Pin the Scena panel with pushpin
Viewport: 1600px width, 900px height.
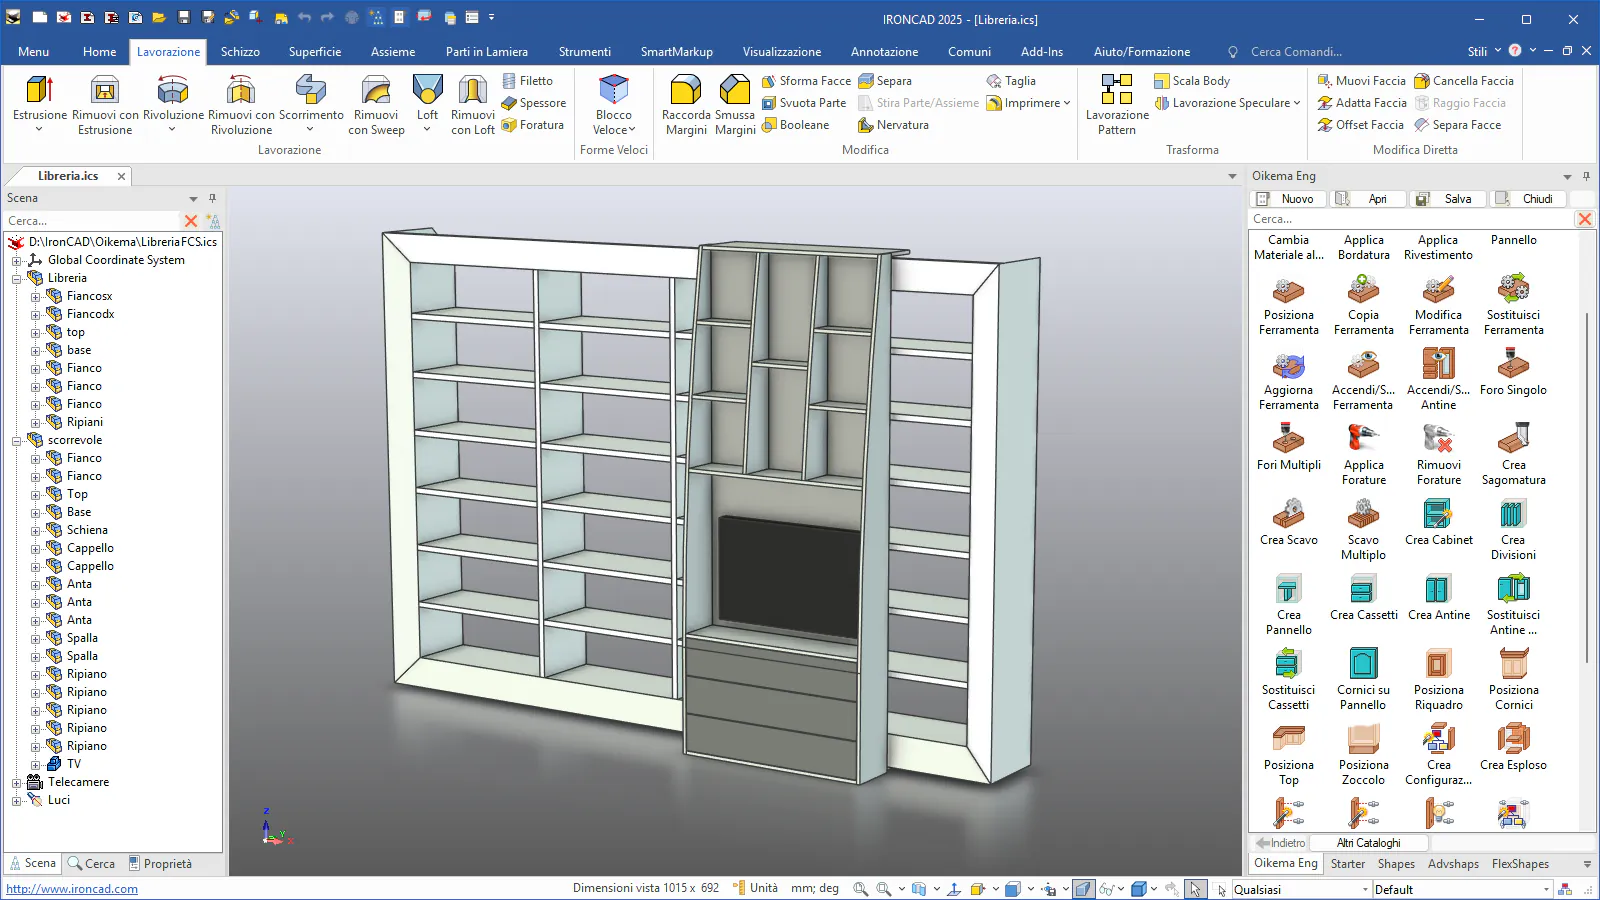212,198
